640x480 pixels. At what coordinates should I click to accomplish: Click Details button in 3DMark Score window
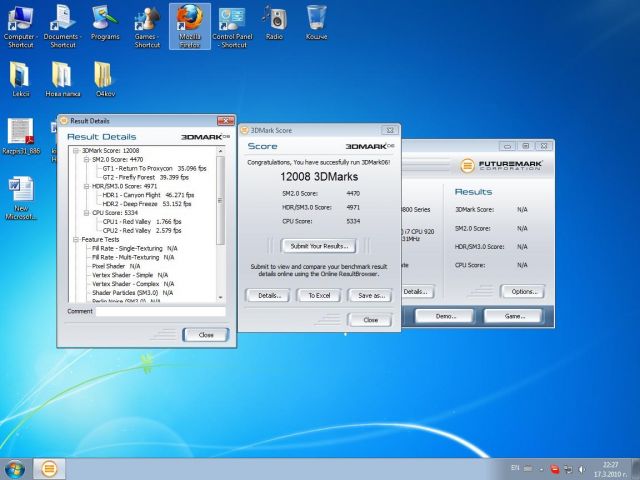click(x=268, y=296)
